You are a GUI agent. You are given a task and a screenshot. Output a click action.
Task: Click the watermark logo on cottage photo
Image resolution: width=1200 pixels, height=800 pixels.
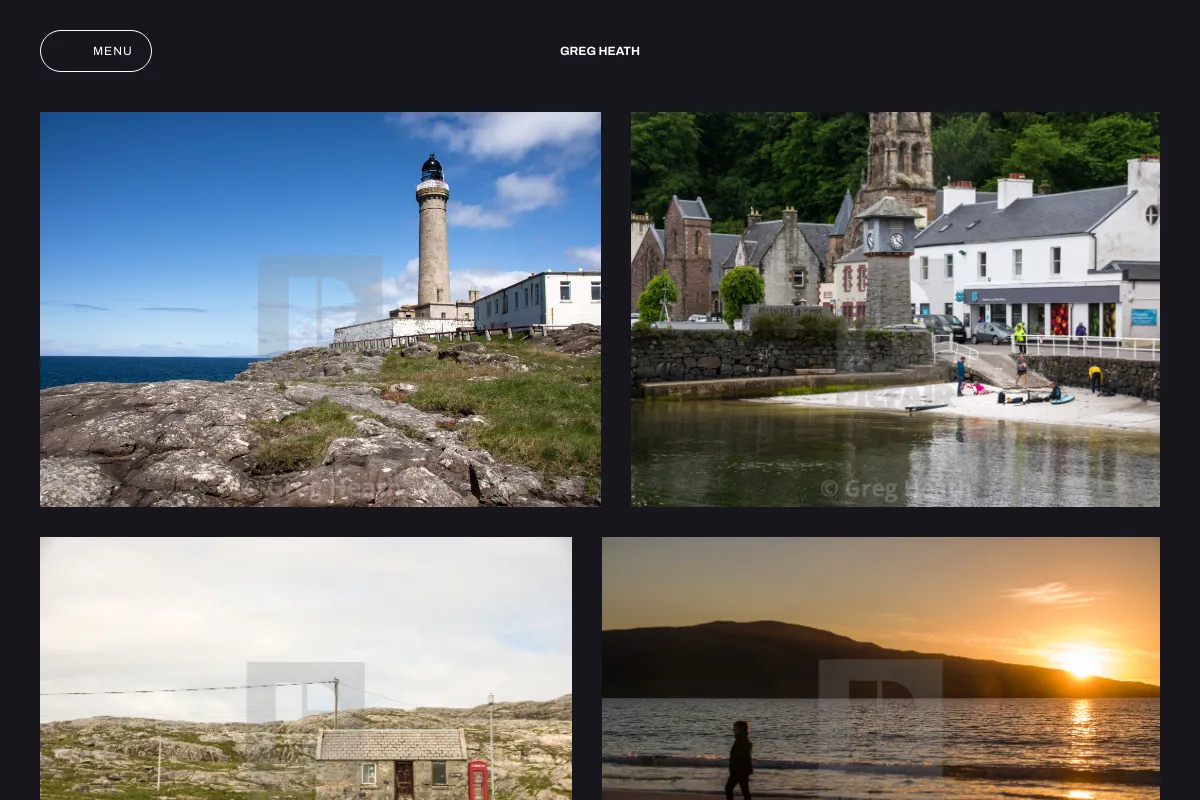coord(305,712)
